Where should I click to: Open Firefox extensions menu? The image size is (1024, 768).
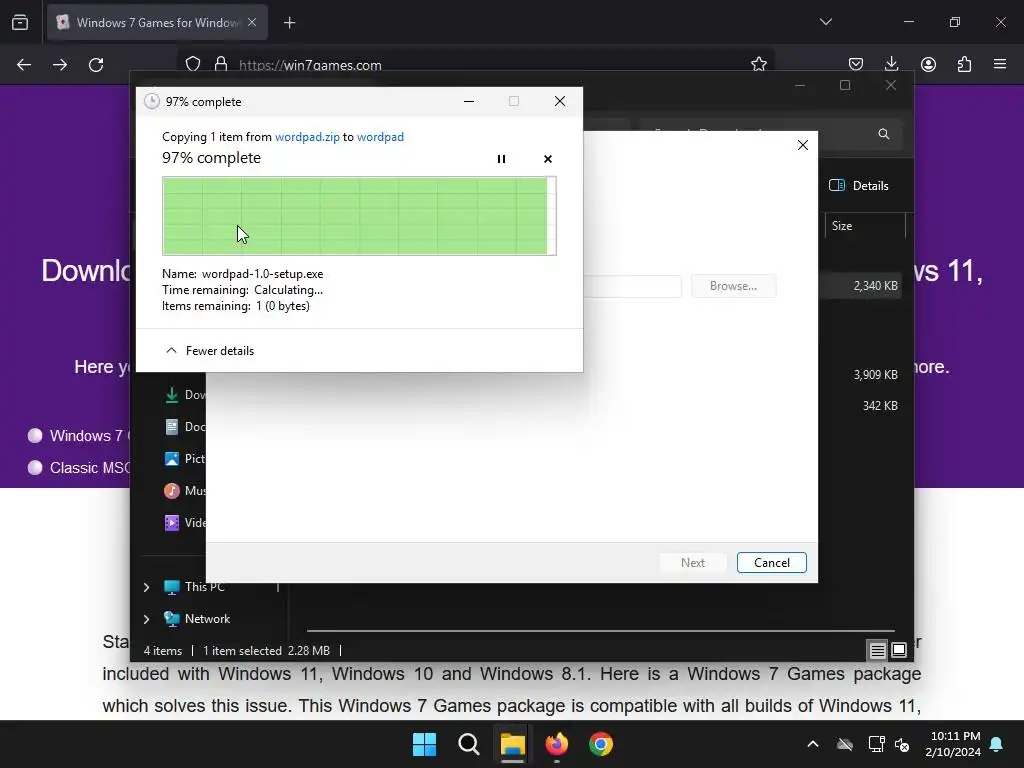(x=964, y=64)
